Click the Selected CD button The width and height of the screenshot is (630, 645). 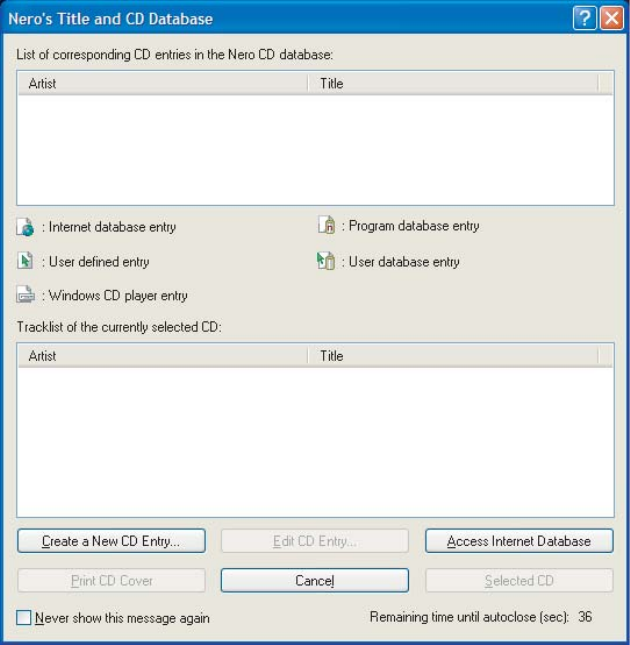pos(519,580)
